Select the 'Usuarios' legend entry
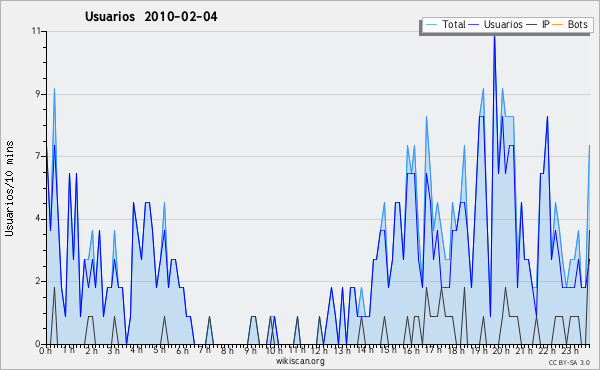 pos(496,25)
